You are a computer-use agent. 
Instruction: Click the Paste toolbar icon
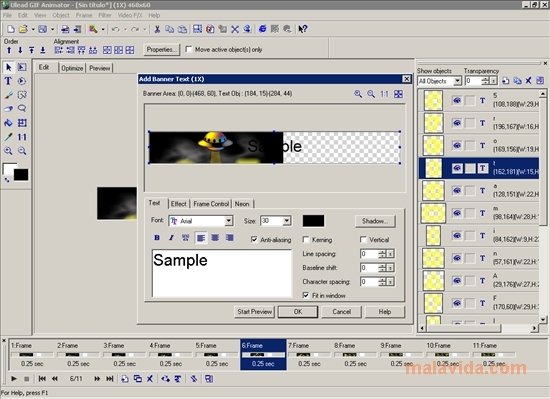[x=182, y=29]
